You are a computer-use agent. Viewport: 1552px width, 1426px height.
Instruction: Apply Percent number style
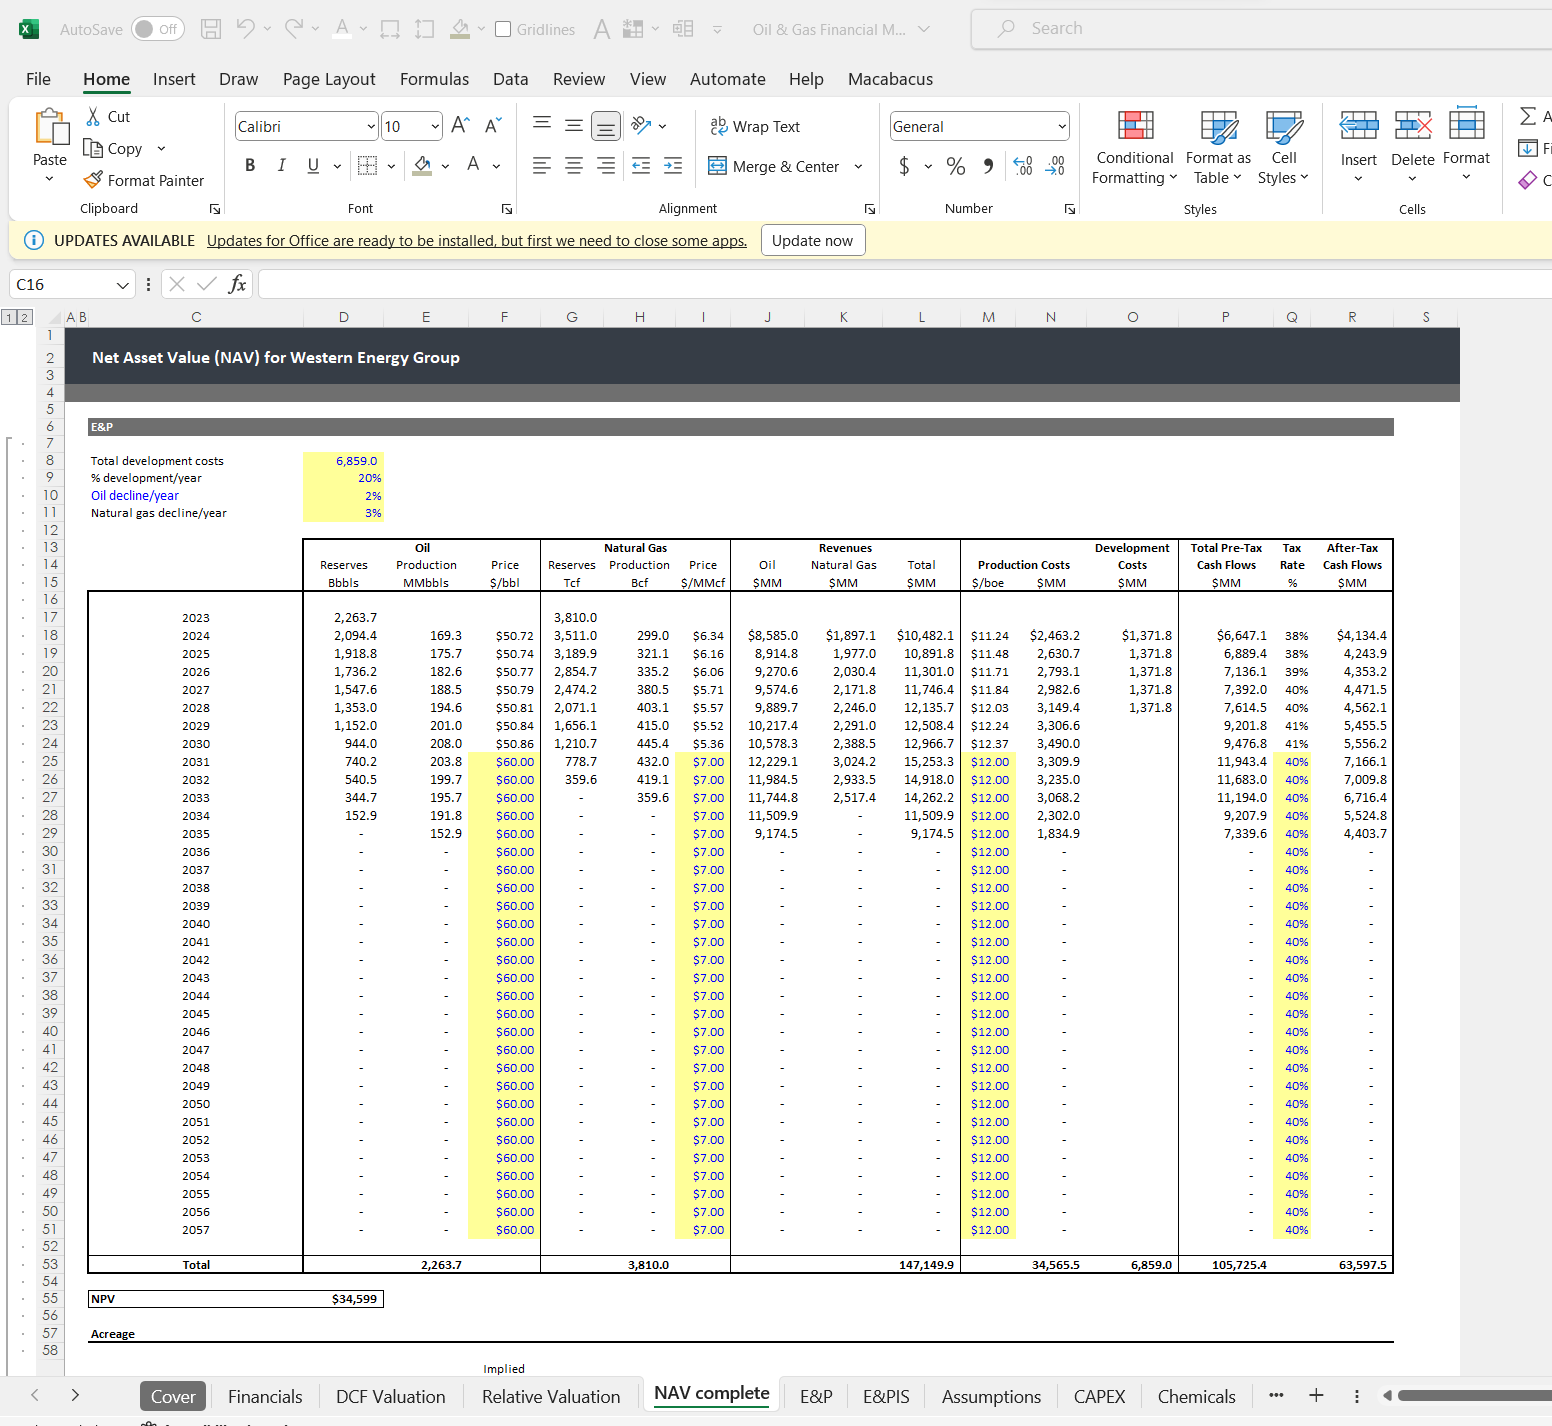point(955,166)
